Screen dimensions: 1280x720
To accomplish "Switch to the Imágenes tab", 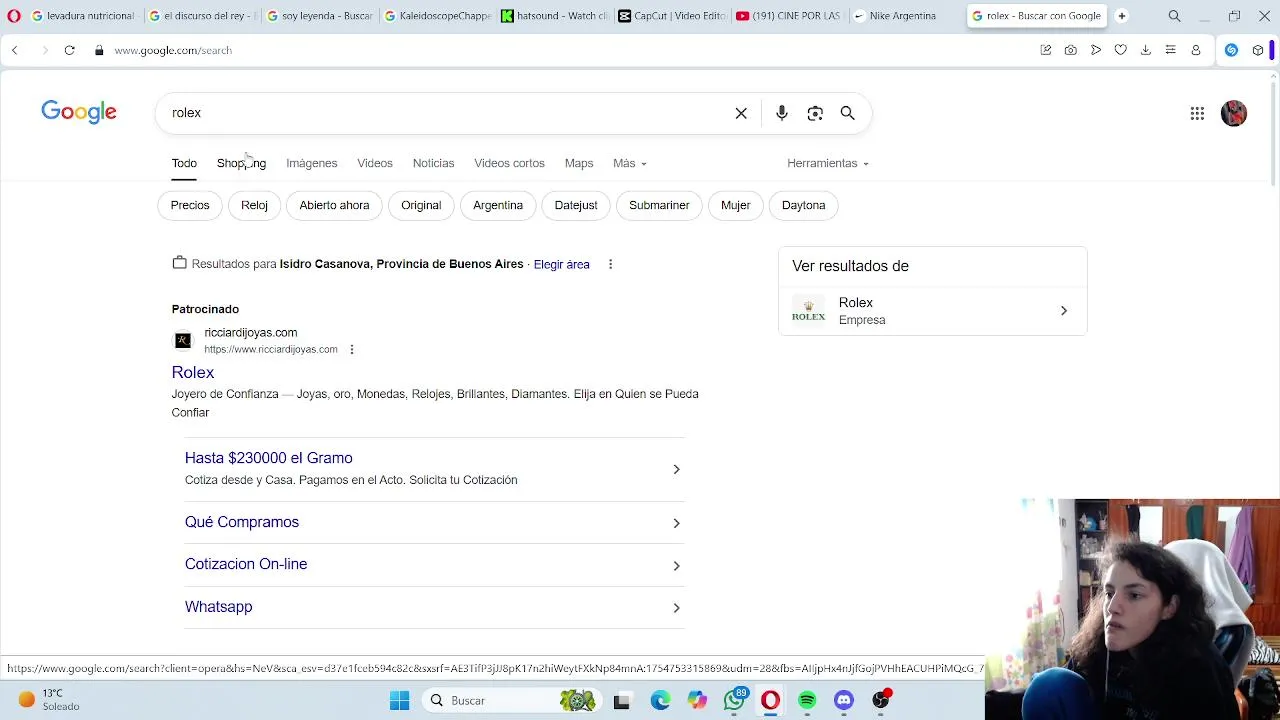I will [311, 163].
